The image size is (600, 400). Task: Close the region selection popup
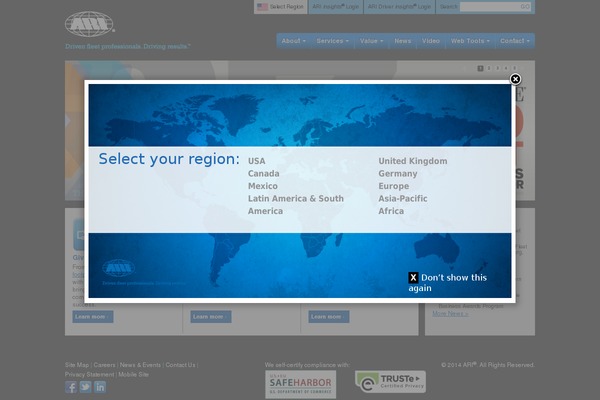(515, 79)
